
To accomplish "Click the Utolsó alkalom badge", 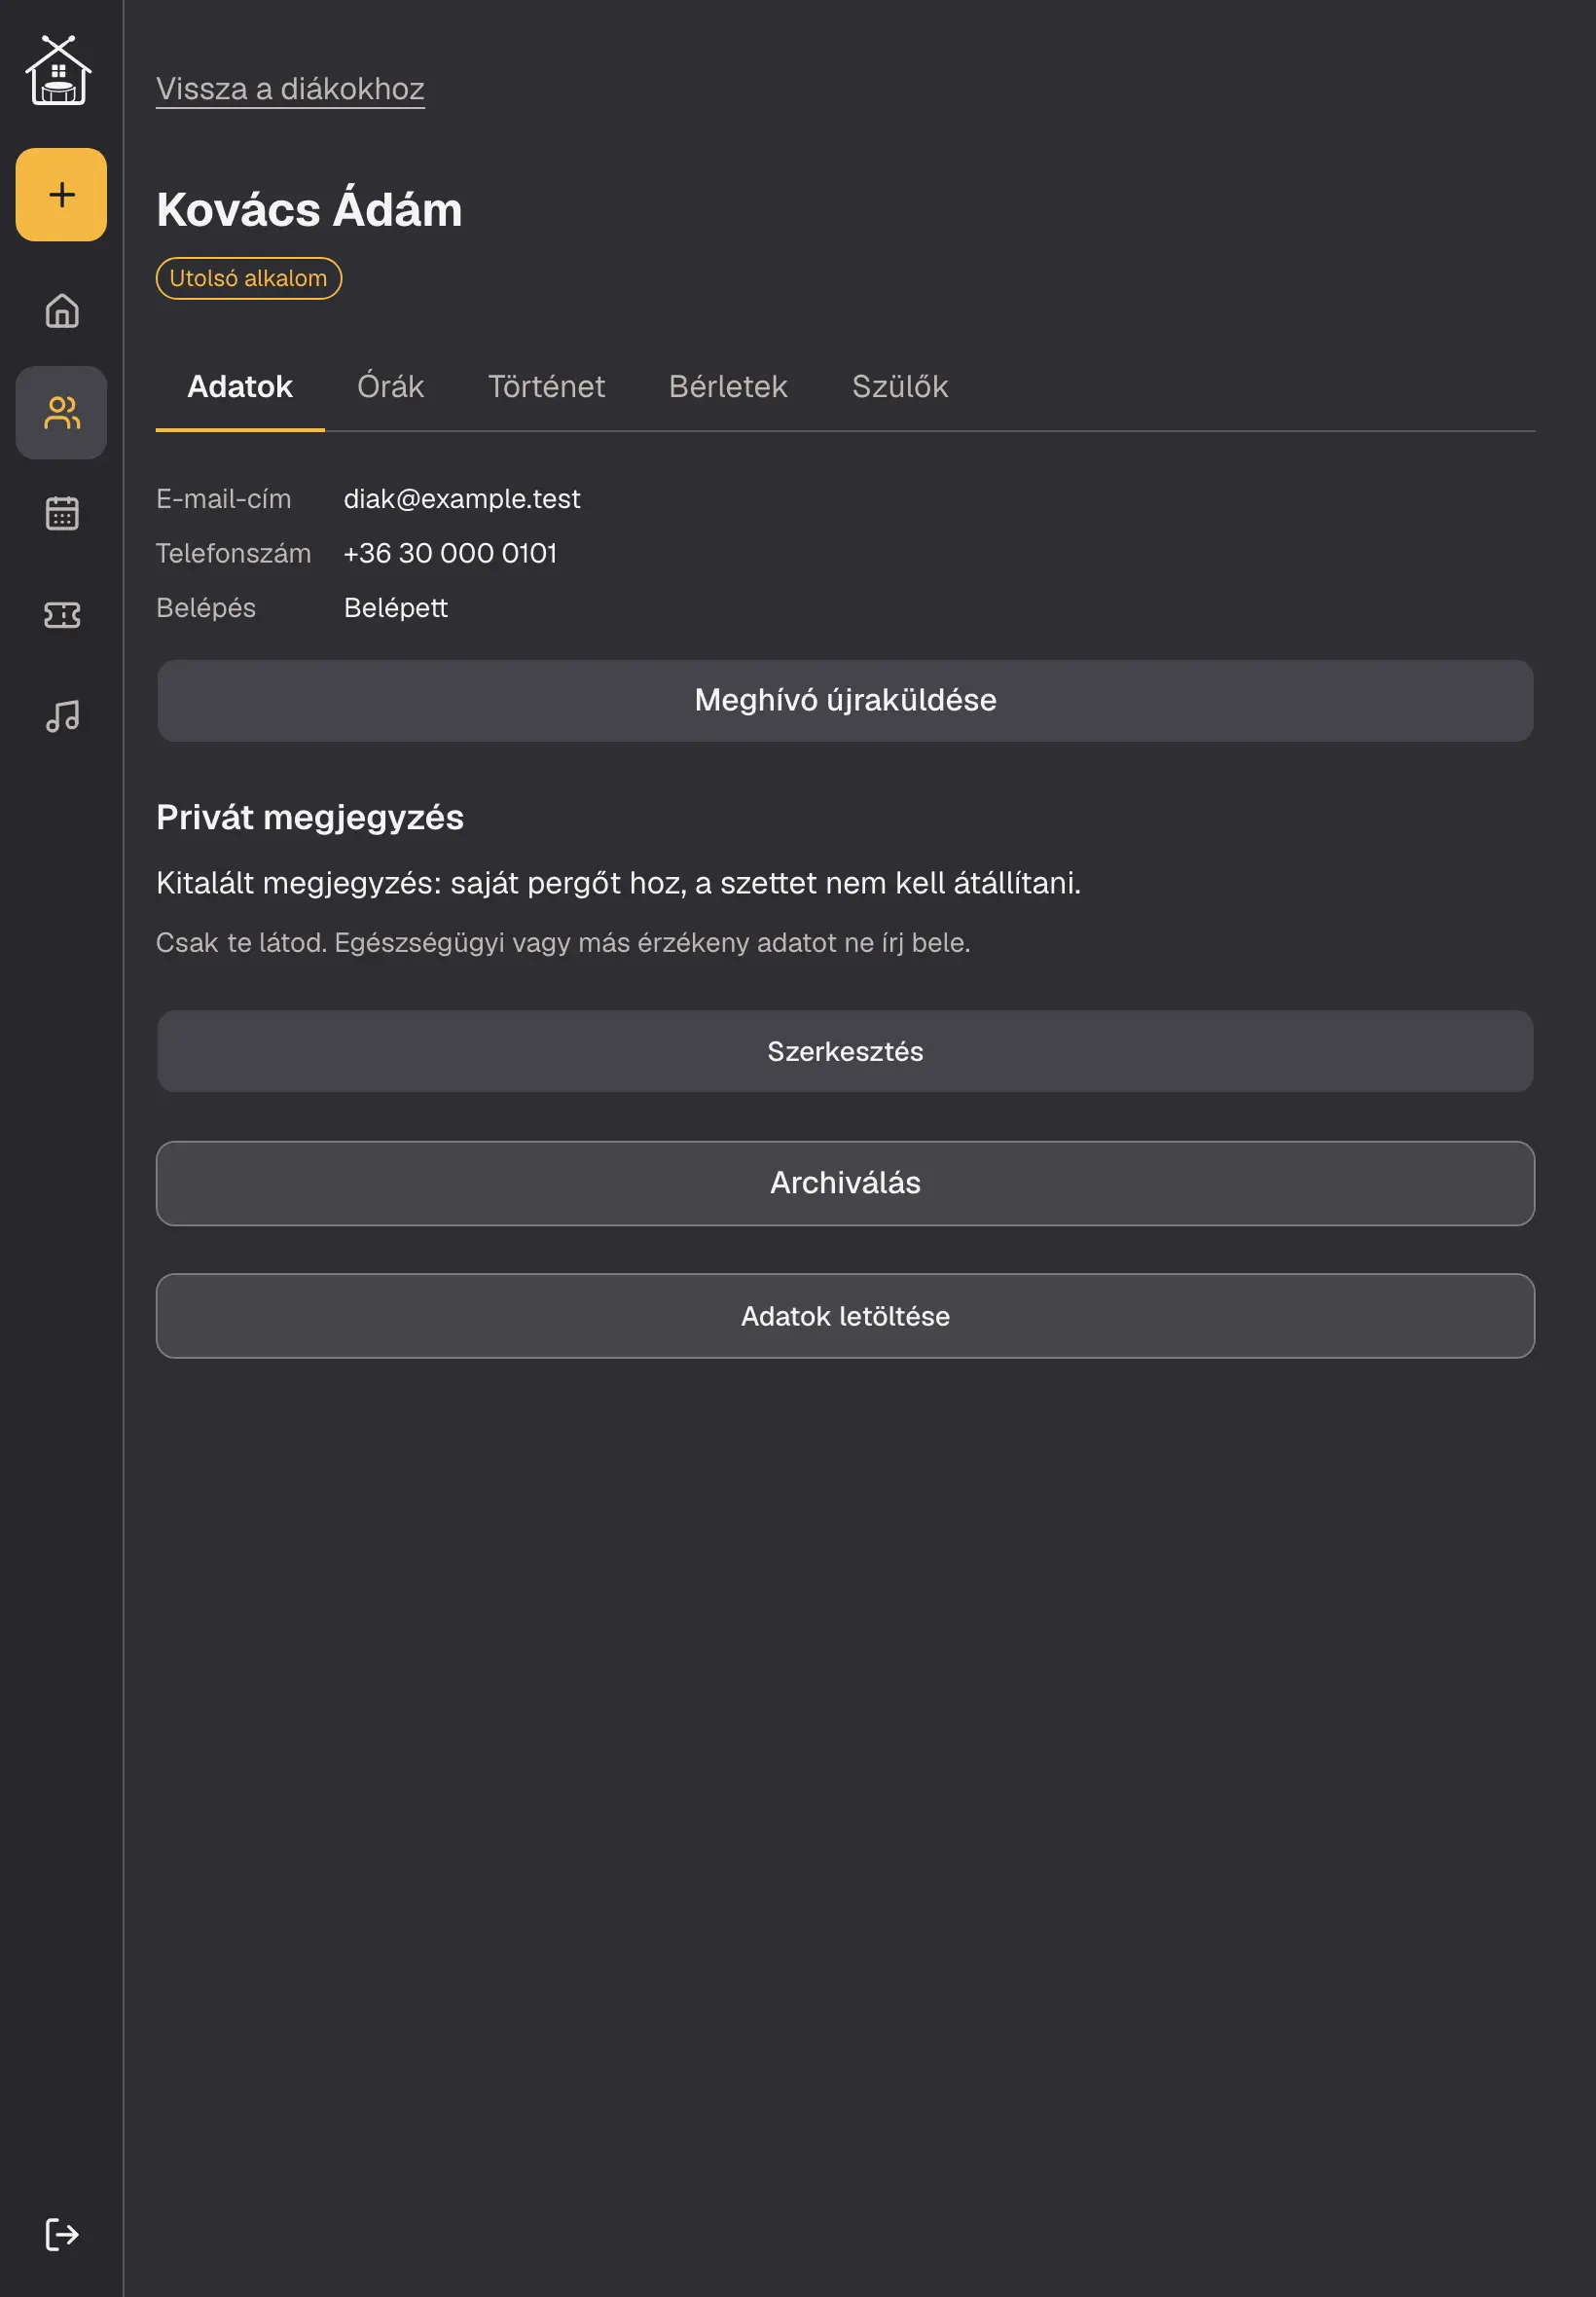I will (x=248, y=278).
